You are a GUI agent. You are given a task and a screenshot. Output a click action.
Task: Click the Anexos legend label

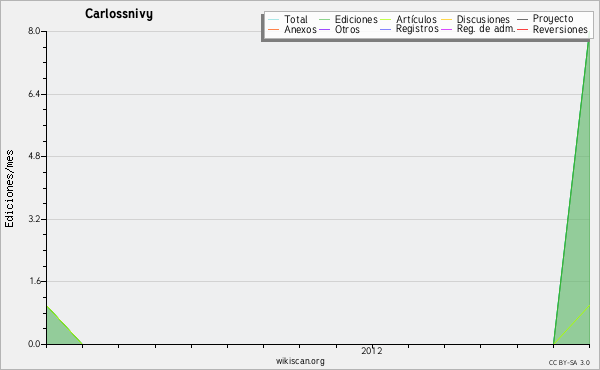(x=300, y=29)
